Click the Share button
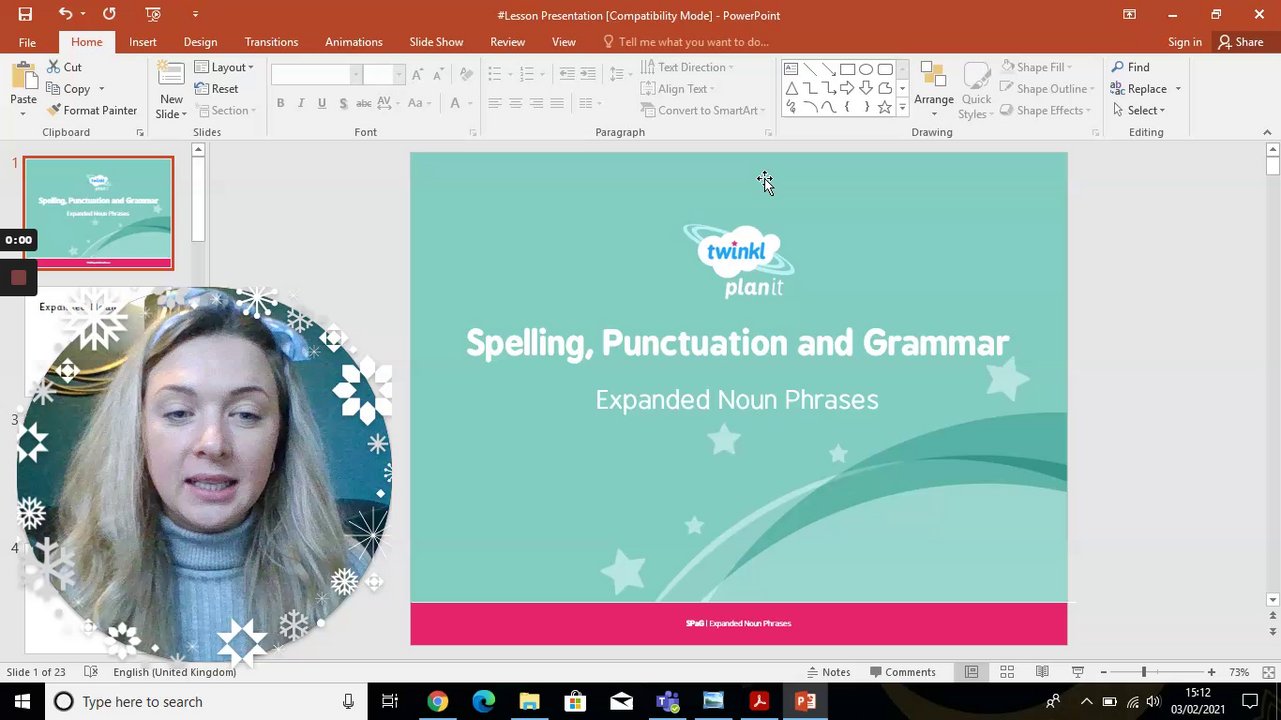 (1240, 42)
